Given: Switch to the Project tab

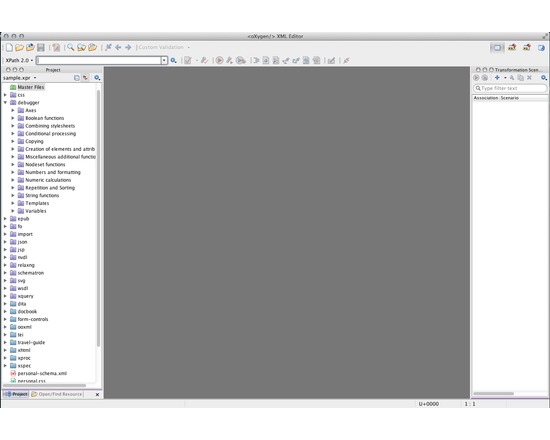Looking at the screenshot, I should [x=16, y=394].
